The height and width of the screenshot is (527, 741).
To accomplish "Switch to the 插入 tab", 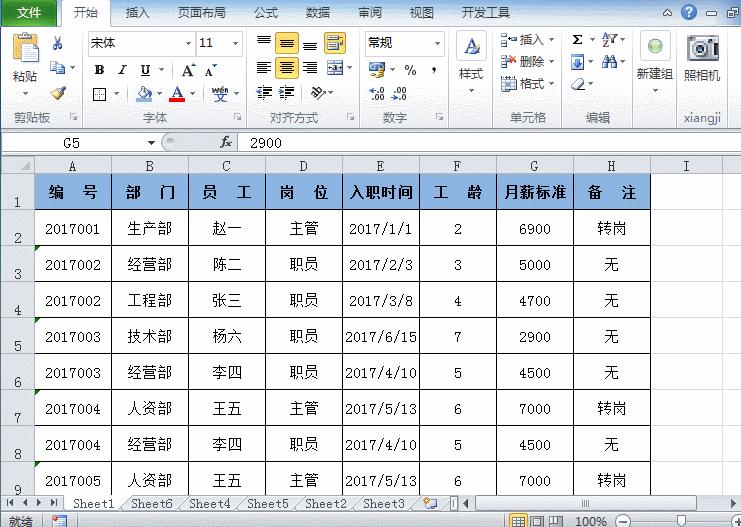I will 138,13.
